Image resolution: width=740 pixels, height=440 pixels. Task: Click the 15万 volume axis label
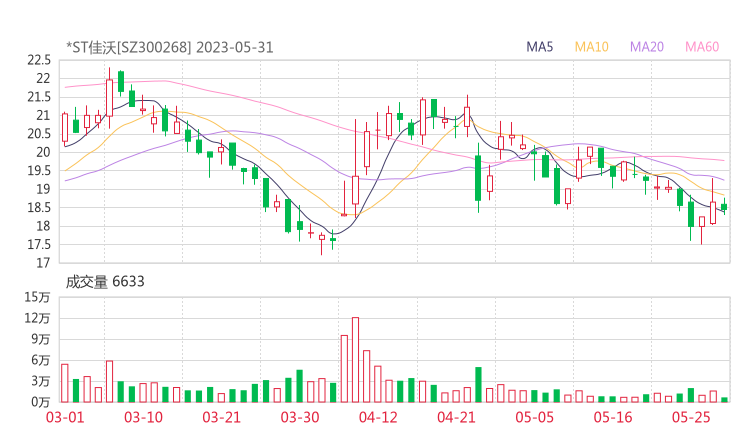pos(37,298)
